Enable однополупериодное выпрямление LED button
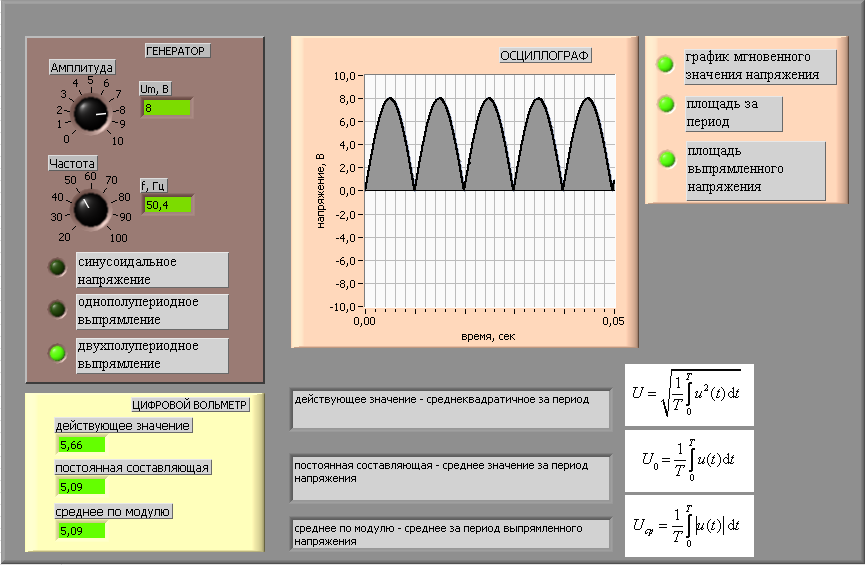The width and height of the screenshot is (865, 565). (x=57, y=309)
